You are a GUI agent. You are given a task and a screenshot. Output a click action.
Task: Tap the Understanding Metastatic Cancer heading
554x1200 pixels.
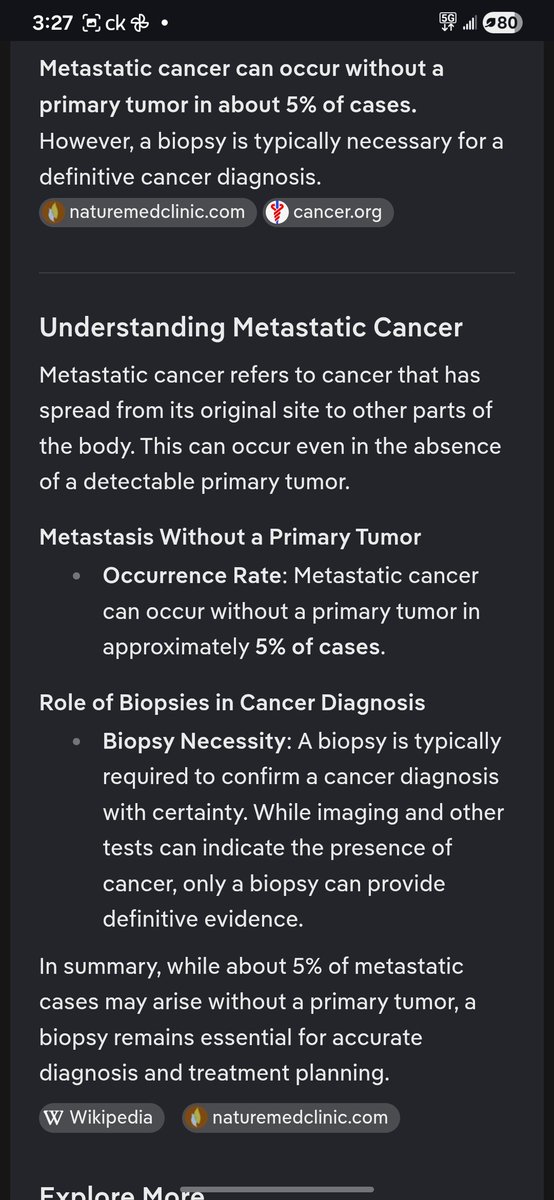coord(251,328)
